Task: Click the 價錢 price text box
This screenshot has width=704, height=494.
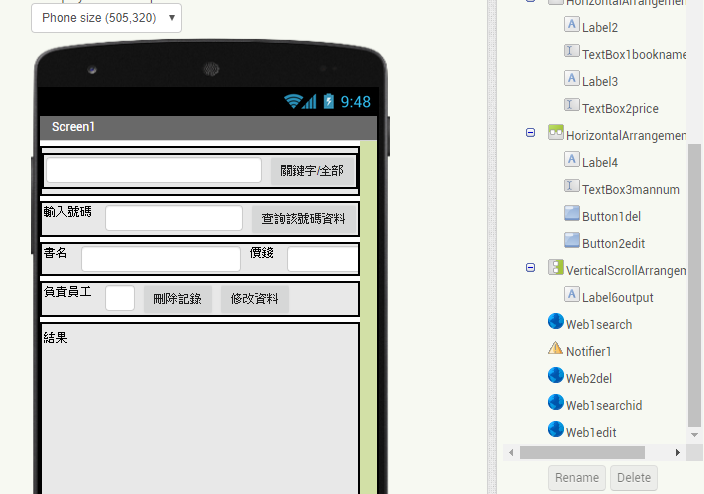Action: 322,259
